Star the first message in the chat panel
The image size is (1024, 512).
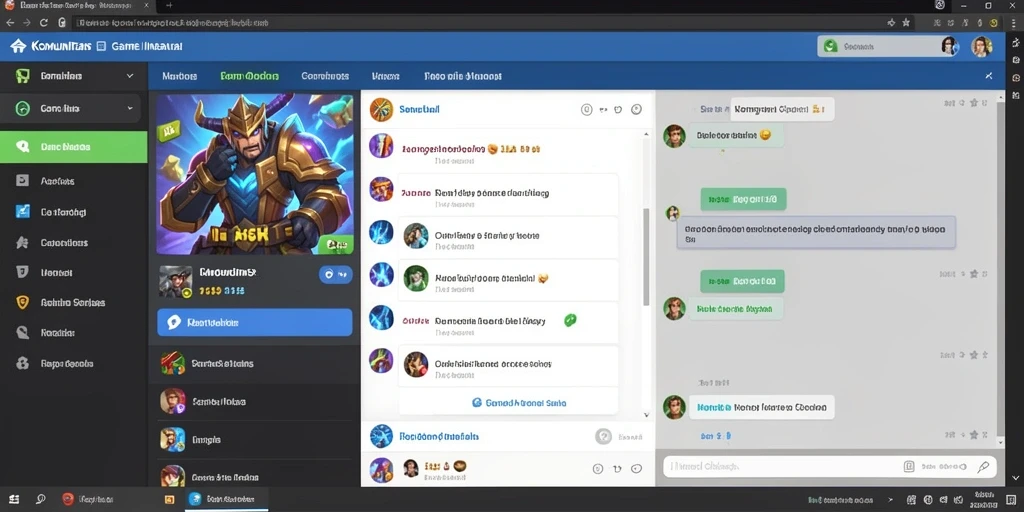[974, 103]
